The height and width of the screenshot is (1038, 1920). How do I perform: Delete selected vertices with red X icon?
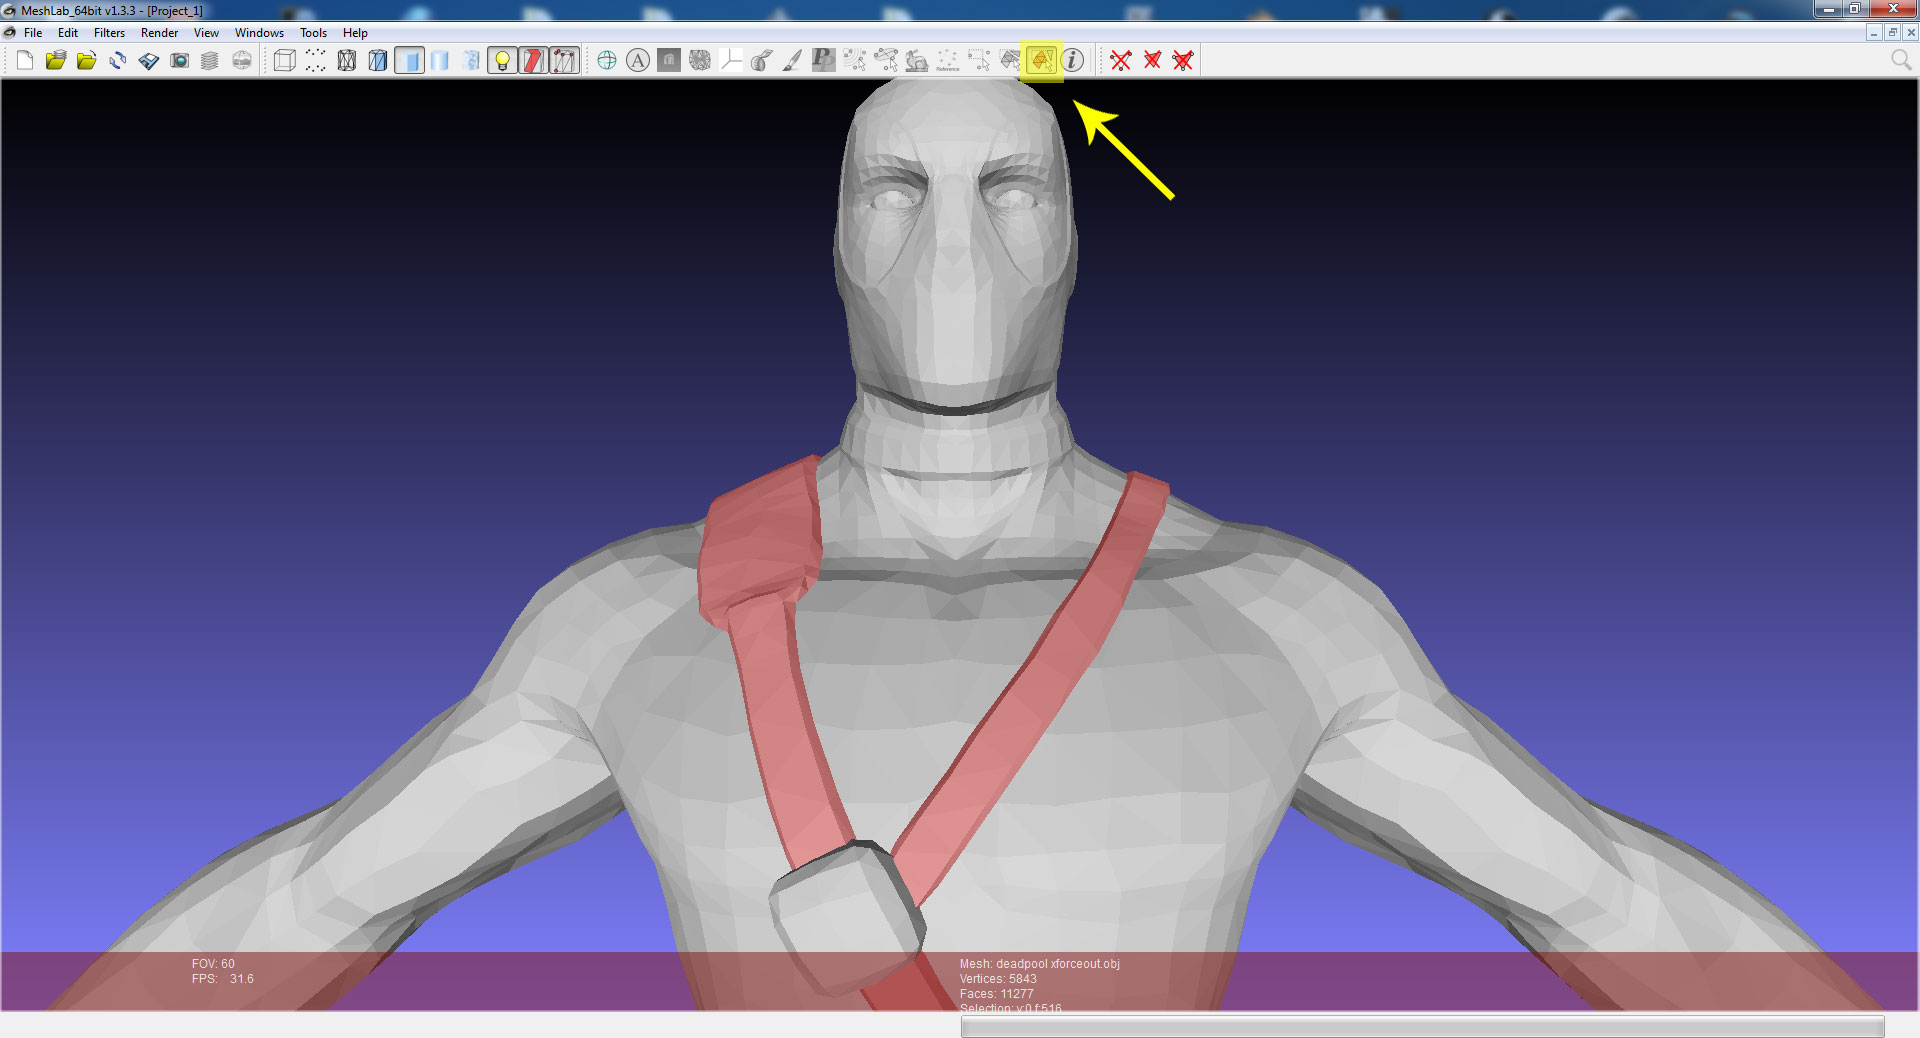point(1121,61)
